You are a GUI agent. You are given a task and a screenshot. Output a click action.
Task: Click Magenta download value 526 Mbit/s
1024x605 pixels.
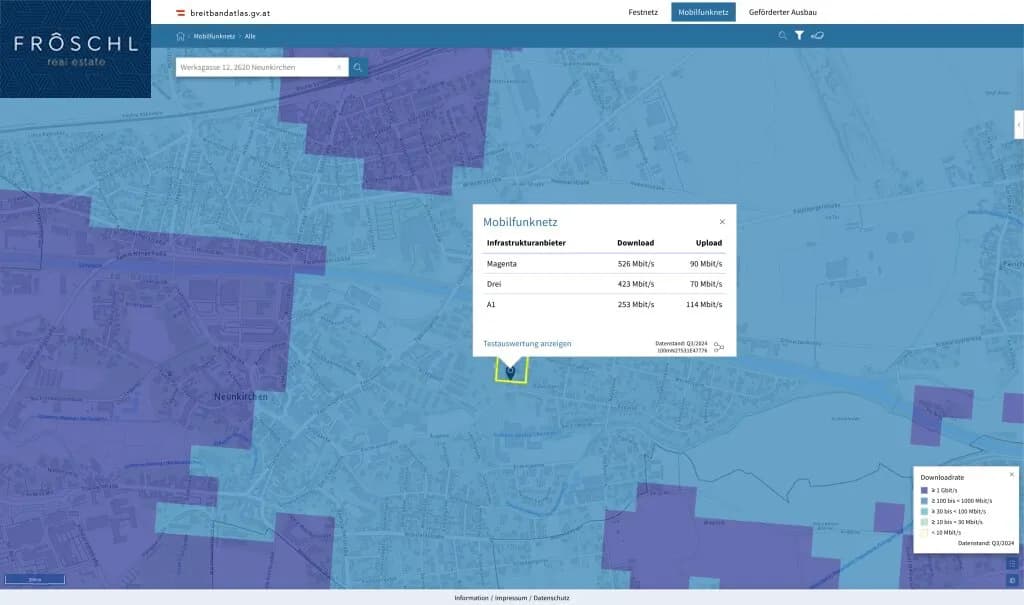point(635,264)
